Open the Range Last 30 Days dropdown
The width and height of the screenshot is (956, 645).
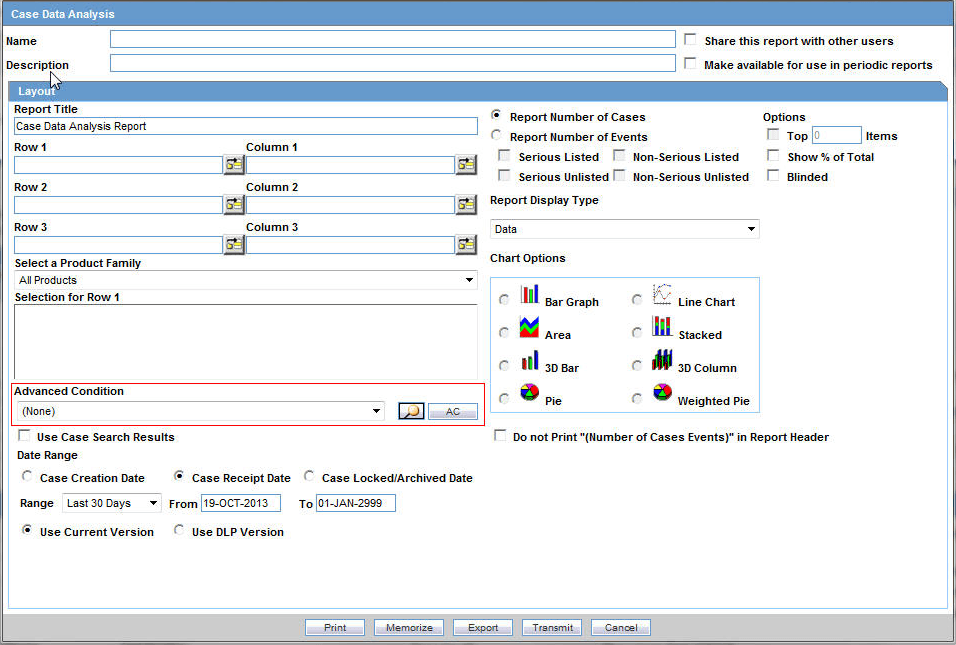pos(112,504)
